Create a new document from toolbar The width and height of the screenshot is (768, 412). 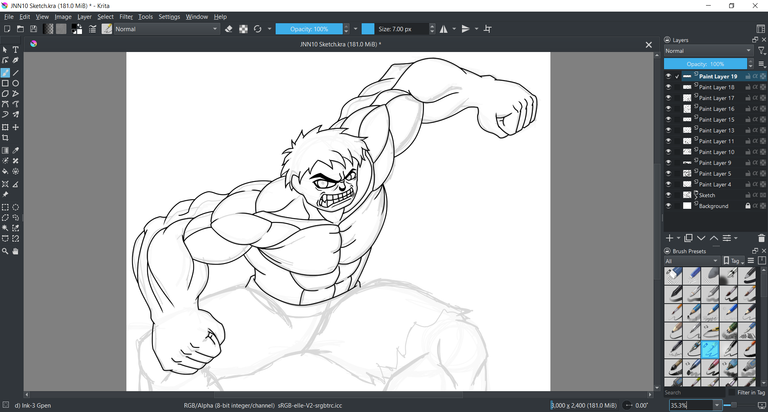tap(7, 29)
